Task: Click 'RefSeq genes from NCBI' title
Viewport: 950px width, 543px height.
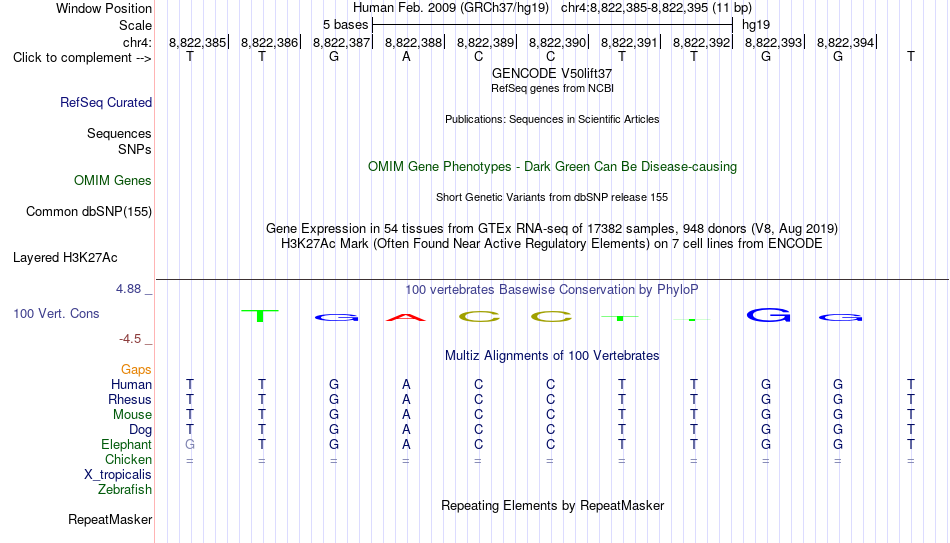Action: tap(552, 88)
